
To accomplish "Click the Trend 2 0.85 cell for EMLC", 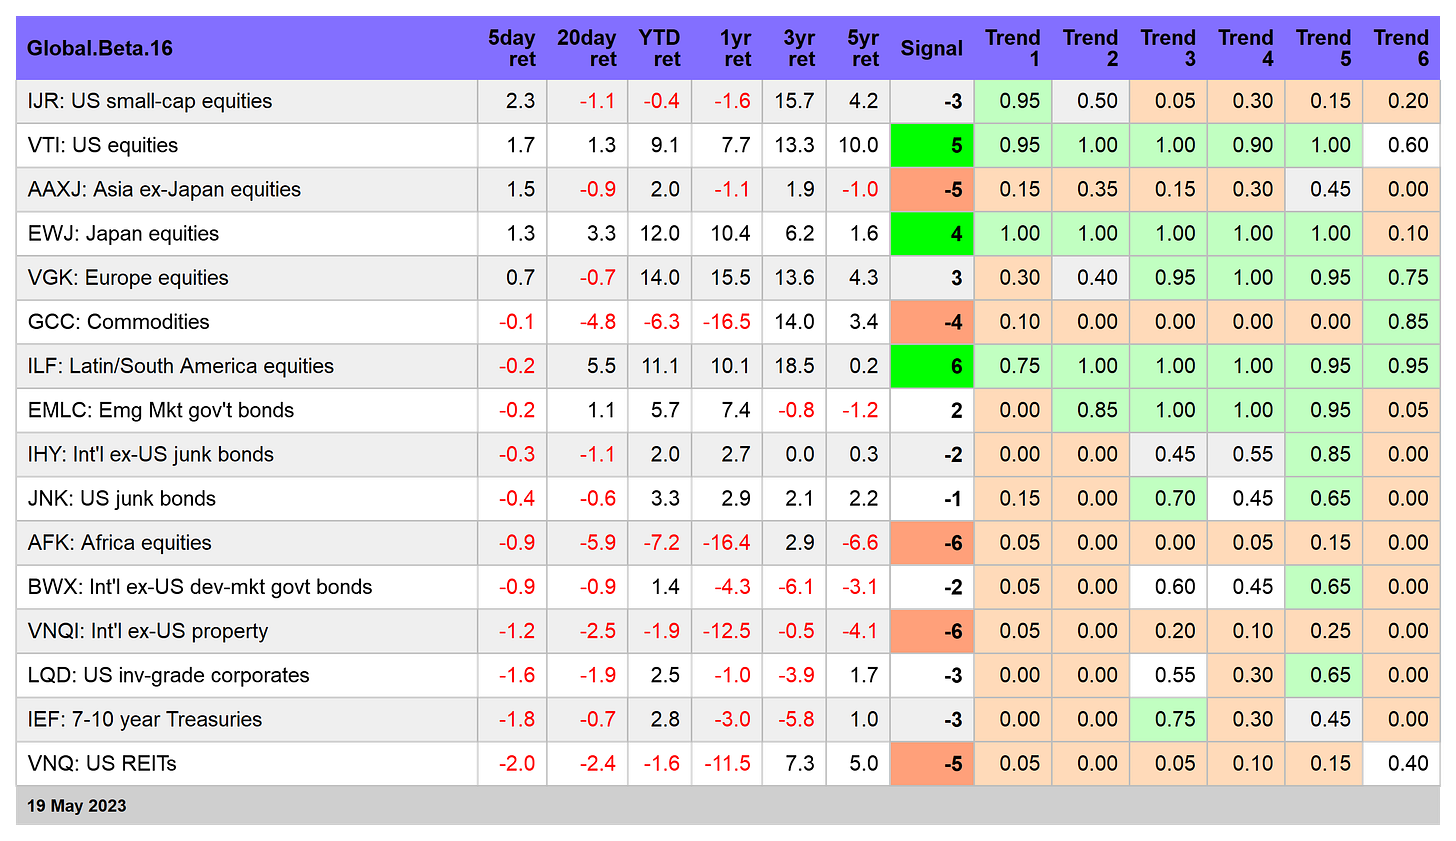I will [x=1091, y=410].
